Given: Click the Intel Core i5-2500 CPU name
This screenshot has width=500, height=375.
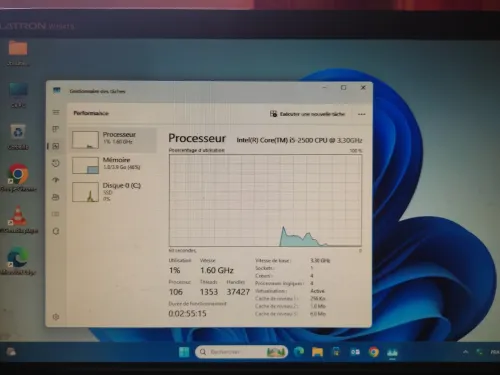Looking at the screenshot, I should tap(299, 140).
